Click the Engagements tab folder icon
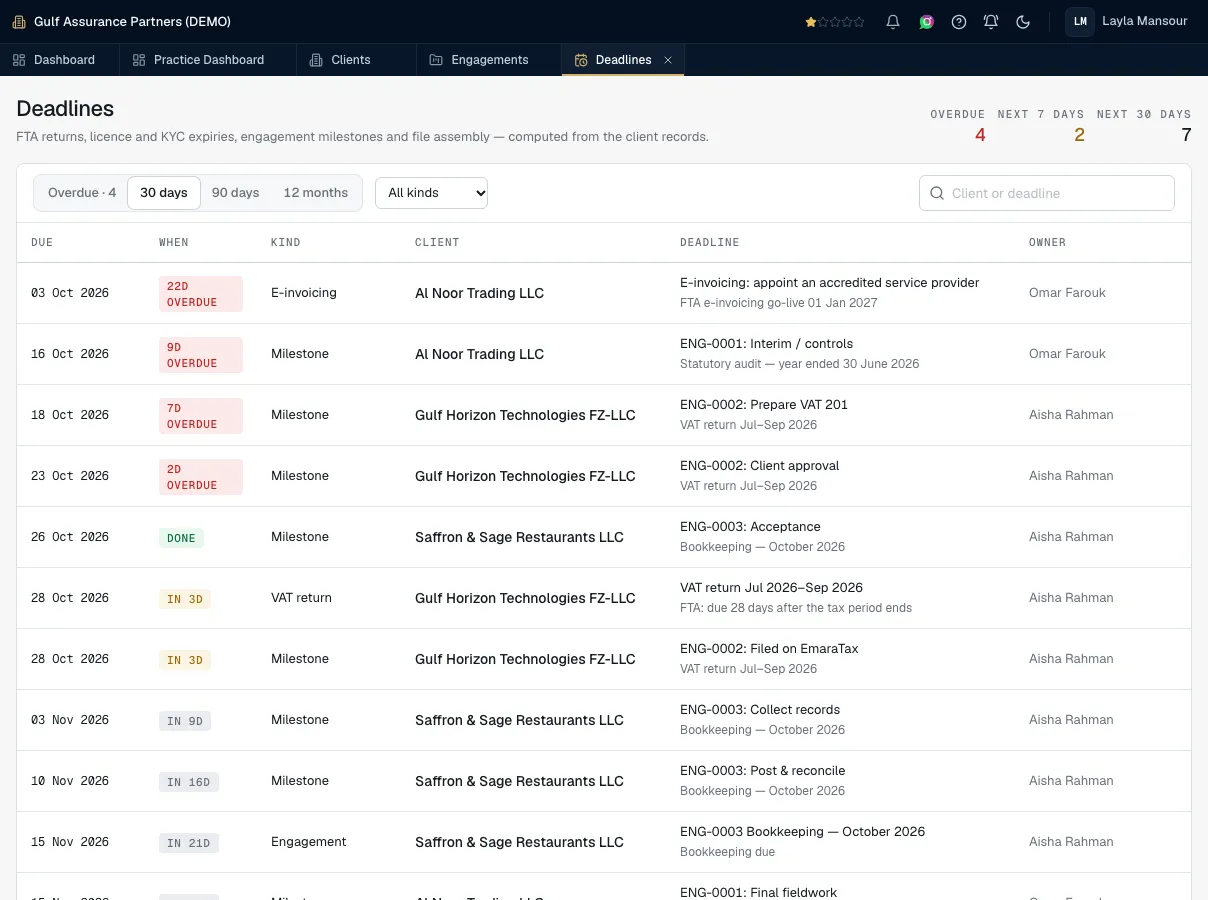Viewport: 1208px width, 900px height. point(436,60)
